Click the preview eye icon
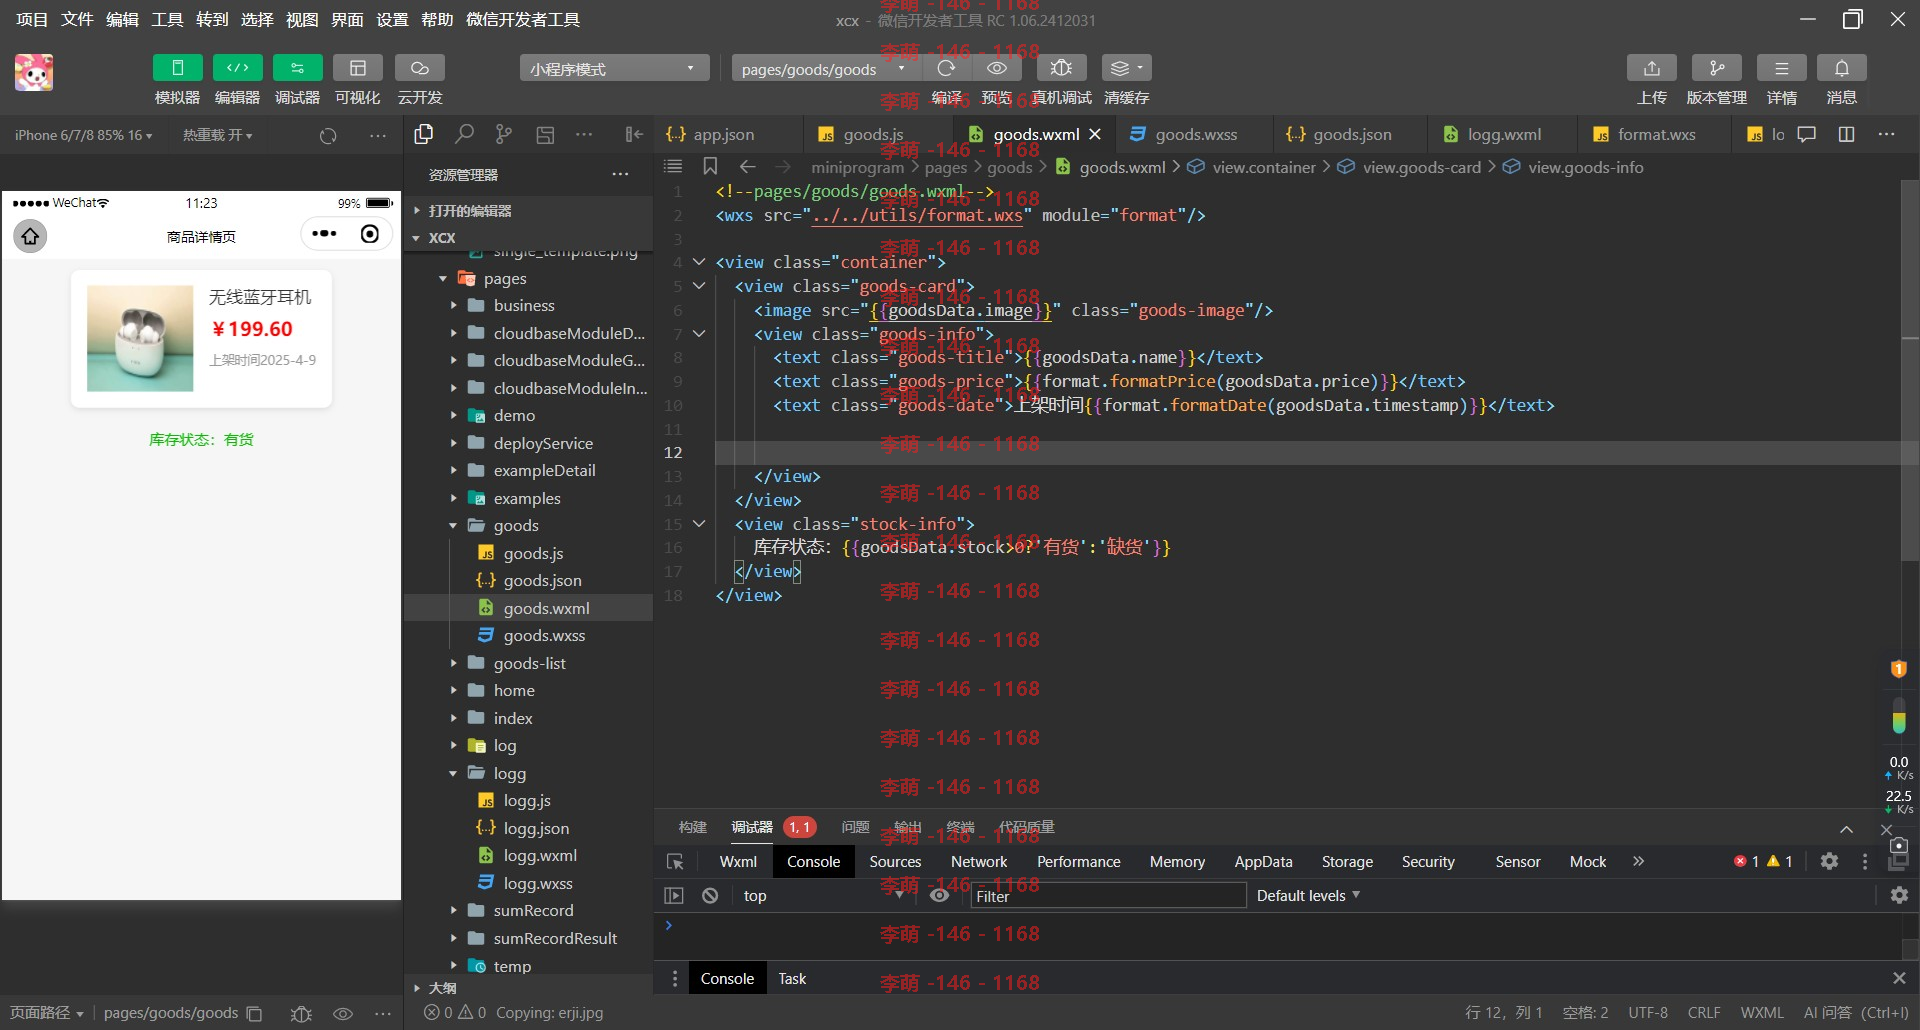Screen dimensions: 1920x1030 pyautogui.click(x=997, y=68)
